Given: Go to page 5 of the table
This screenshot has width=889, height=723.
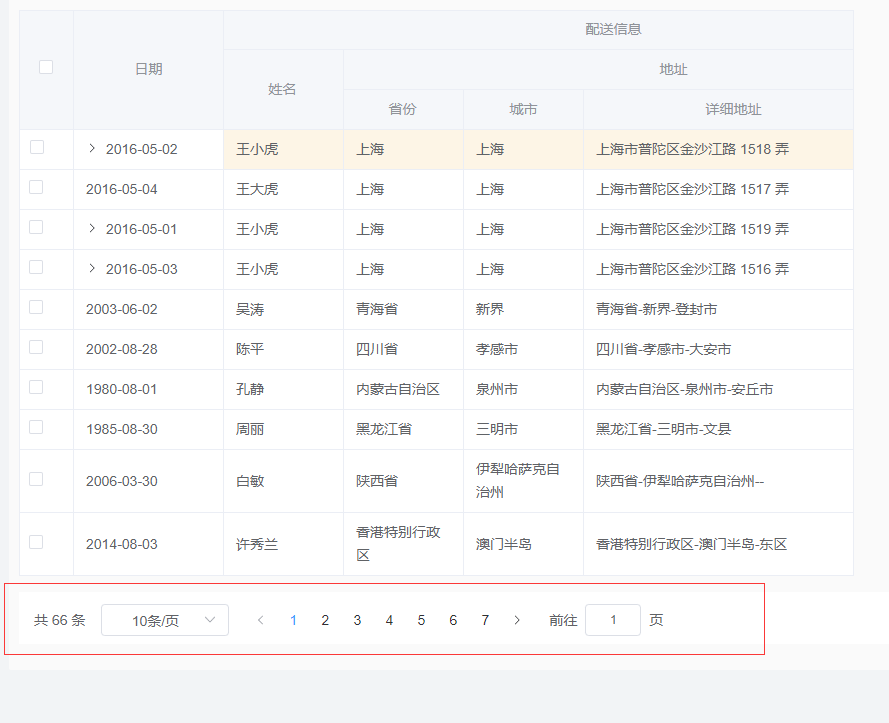Looking at the screenshot, I should click(421, 620).
